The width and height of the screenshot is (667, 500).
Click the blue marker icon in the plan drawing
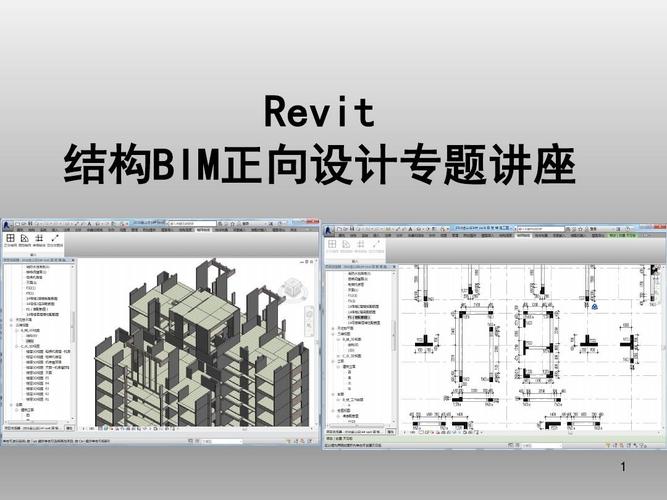click(x=595, y=306)
